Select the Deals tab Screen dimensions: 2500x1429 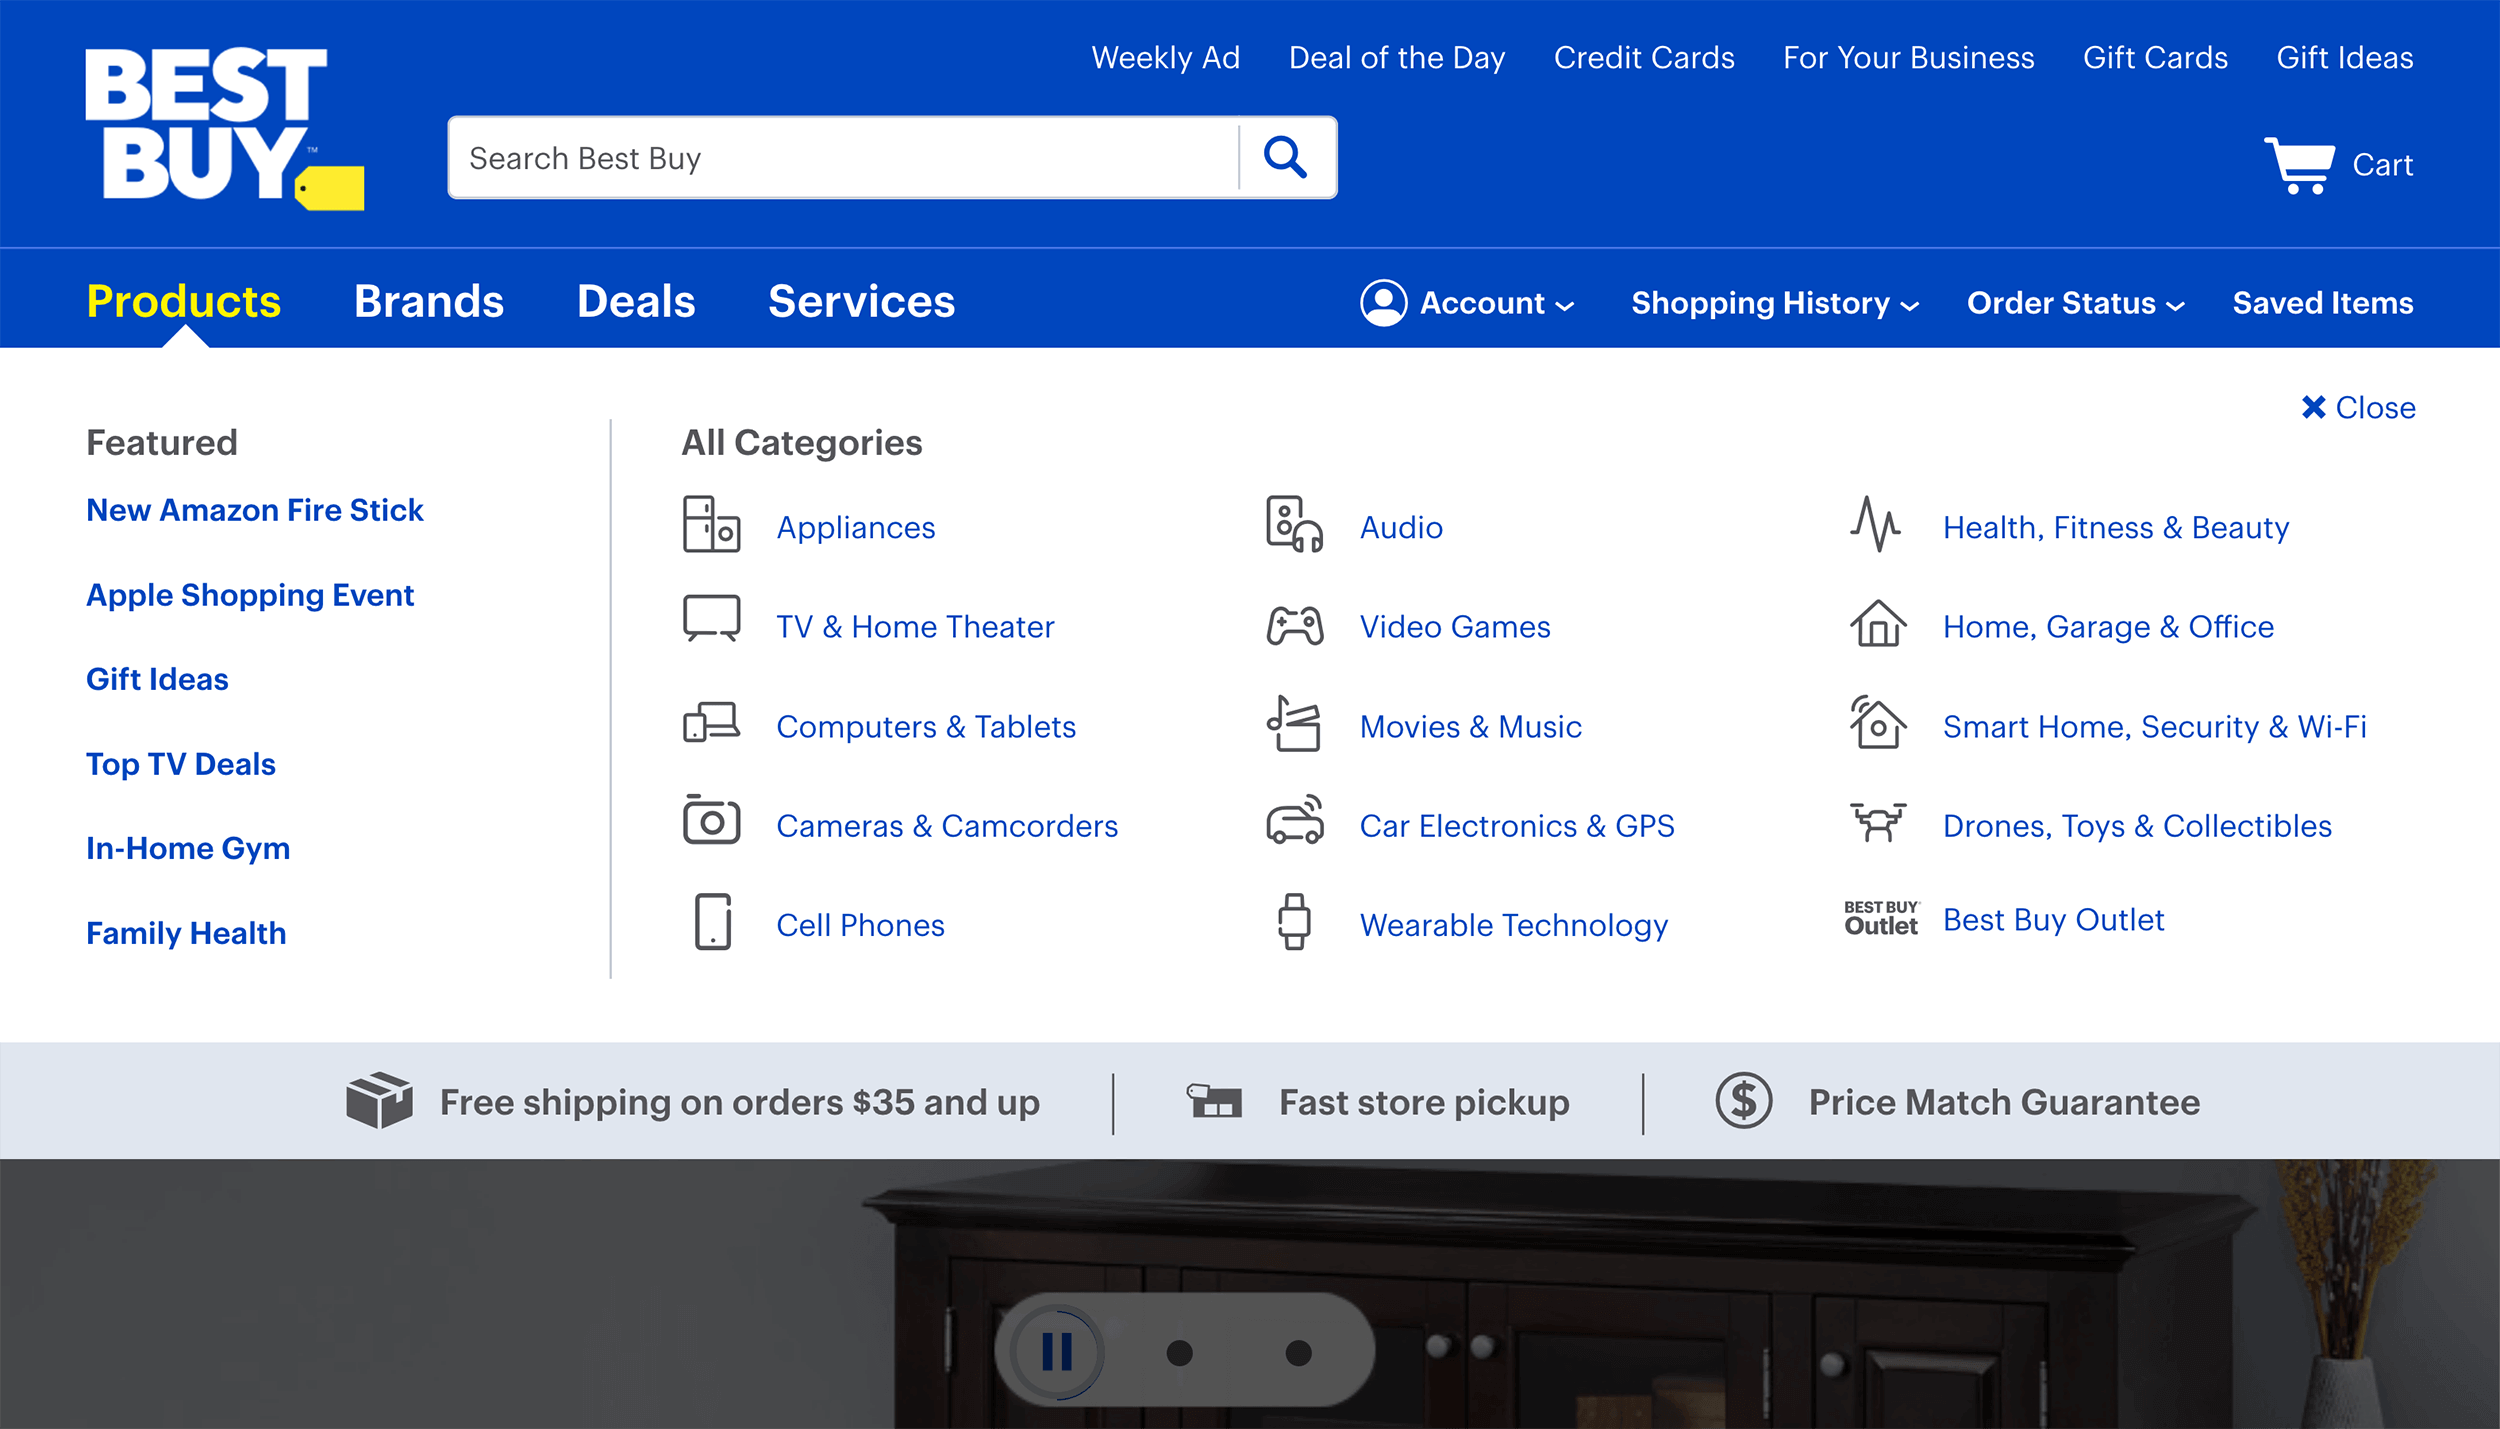[x=637, y=301]
